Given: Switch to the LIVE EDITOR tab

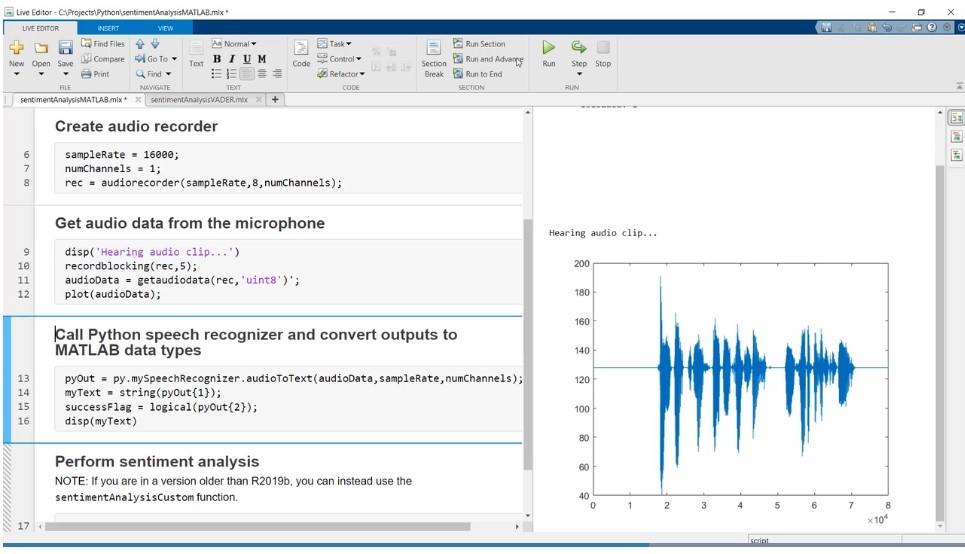Looking at the screenshot, I should tap(41, 28).
